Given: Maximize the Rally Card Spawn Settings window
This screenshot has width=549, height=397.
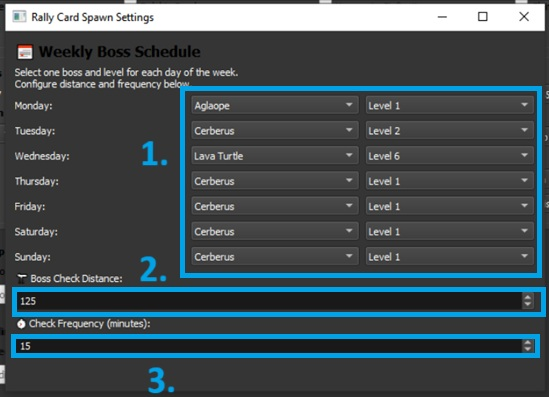Looking at the screenshot, I should click(483, 16).
